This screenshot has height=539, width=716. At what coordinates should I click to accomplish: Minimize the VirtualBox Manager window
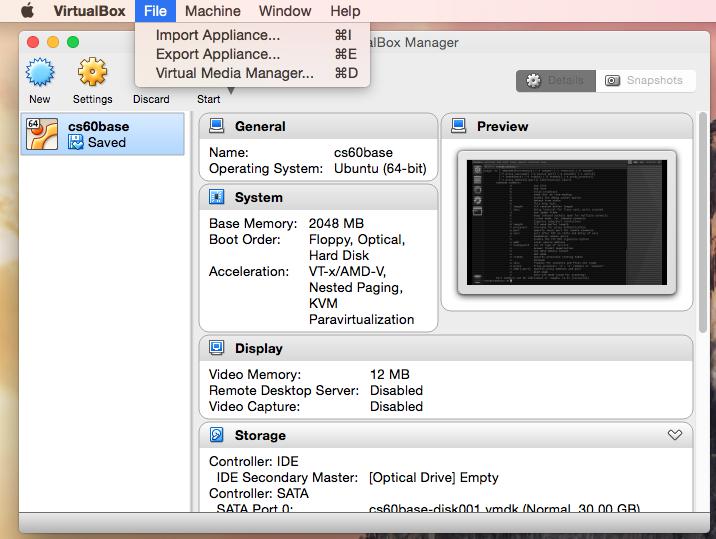pyautogui.click(x=53, y=42)
